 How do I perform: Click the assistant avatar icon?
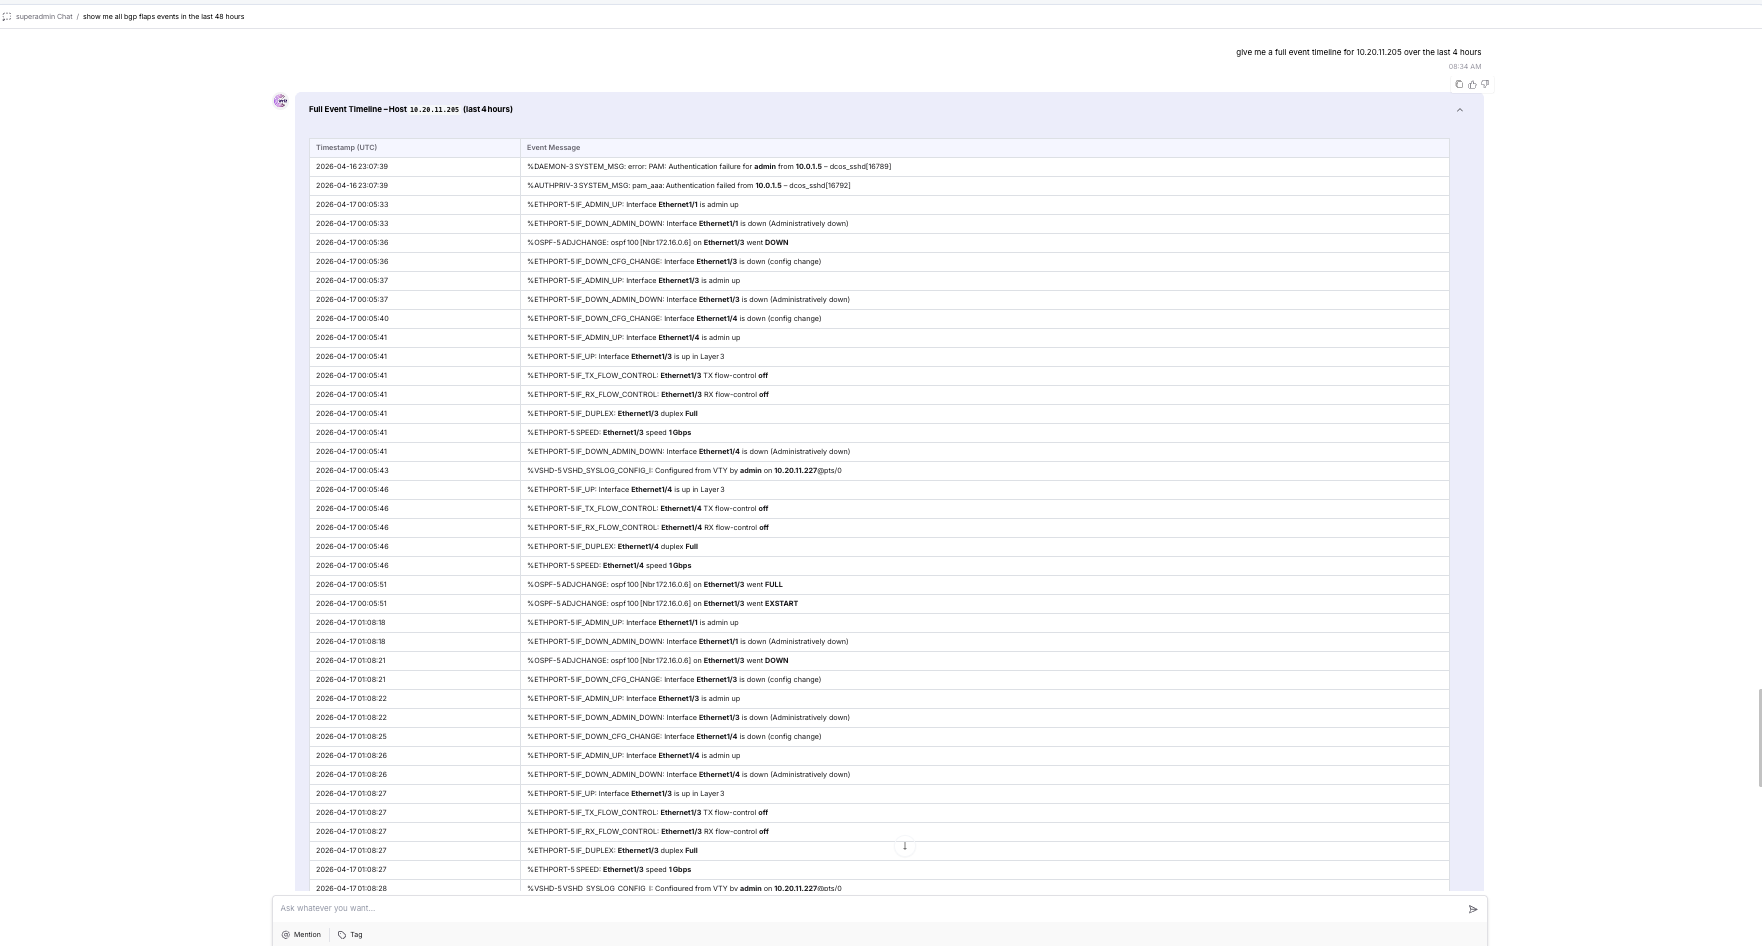click(x=281, y=101)
